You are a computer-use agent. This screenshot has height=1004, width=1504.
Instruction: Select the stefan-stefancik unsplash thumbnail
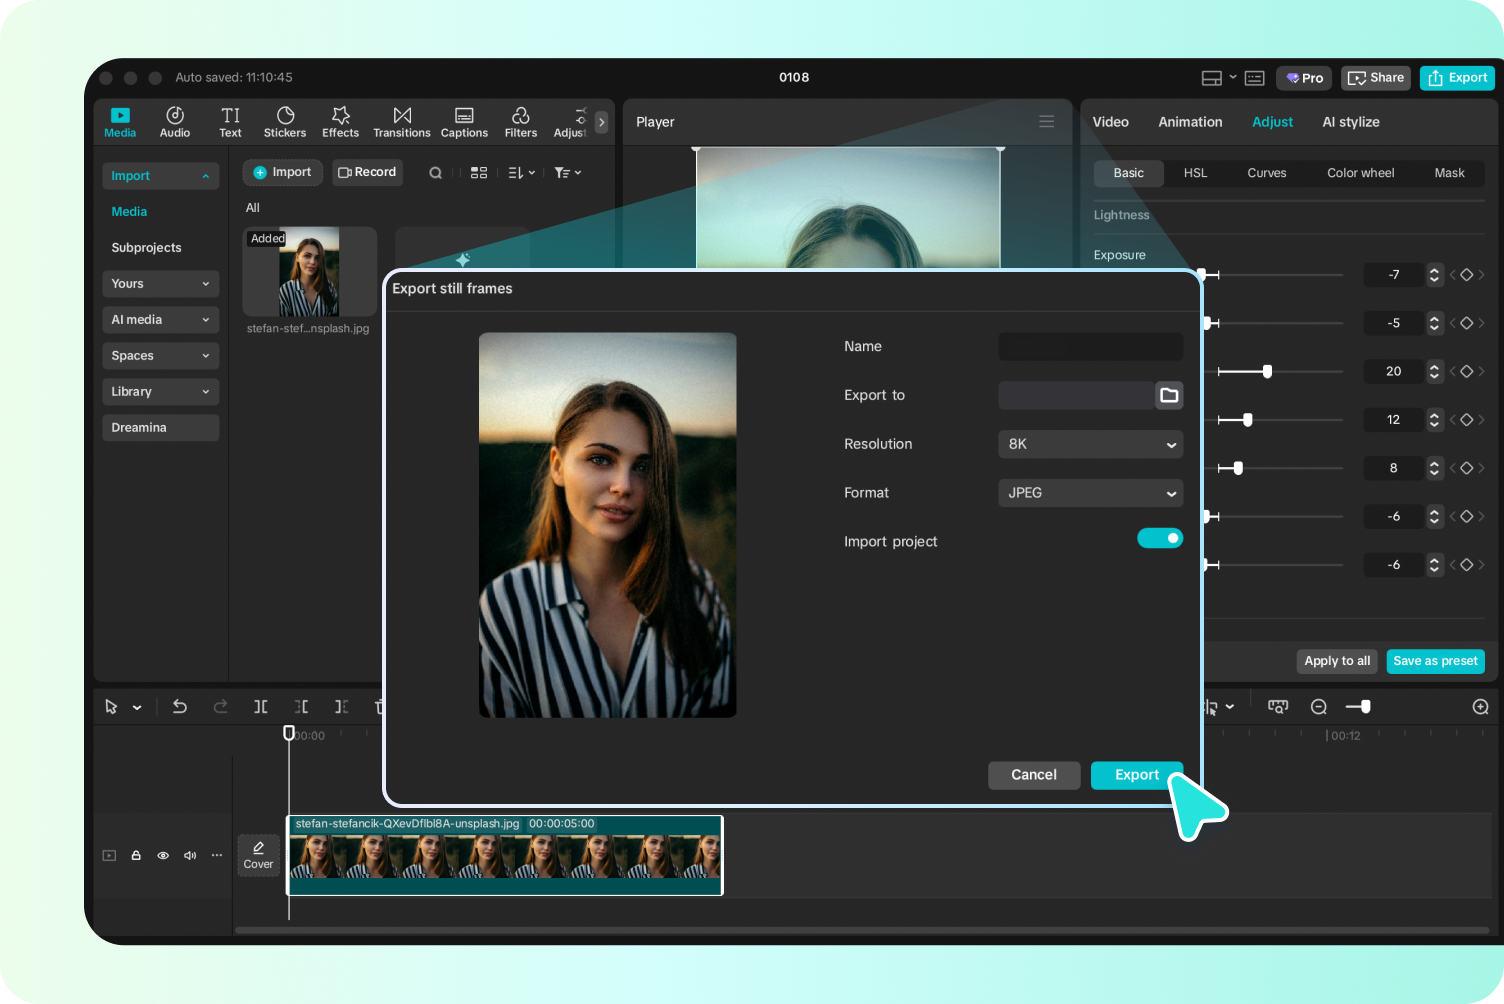(309, 271)
